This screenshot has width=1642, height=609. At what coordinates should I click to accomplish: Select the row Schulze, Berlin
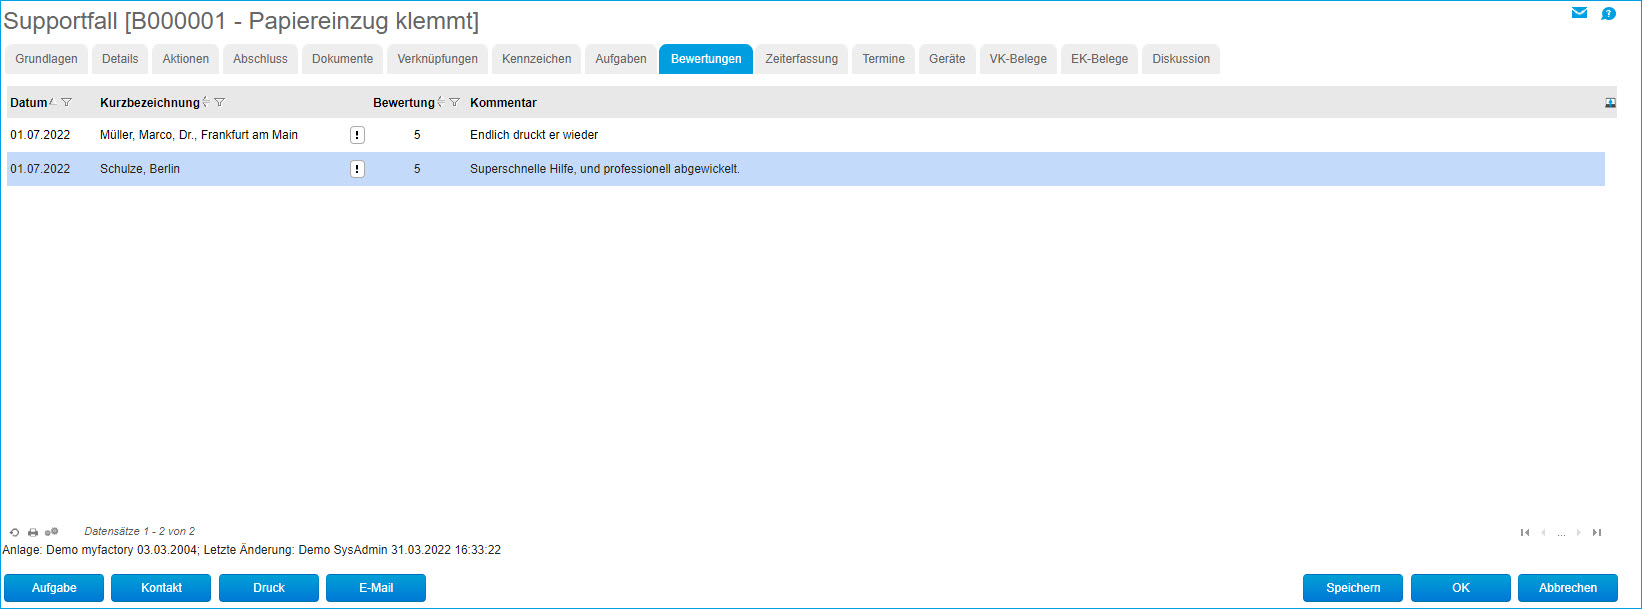click(x=806, y=169)
